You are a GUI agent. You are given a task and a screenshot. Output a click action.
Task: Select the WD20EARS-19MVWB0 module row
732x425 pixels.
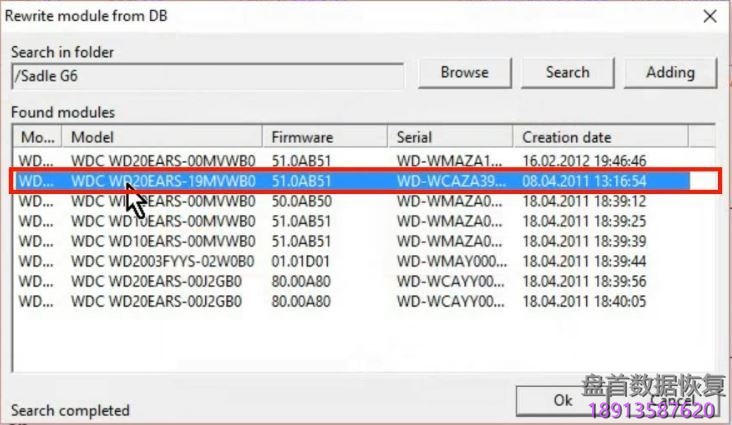[x=163, y=181]
